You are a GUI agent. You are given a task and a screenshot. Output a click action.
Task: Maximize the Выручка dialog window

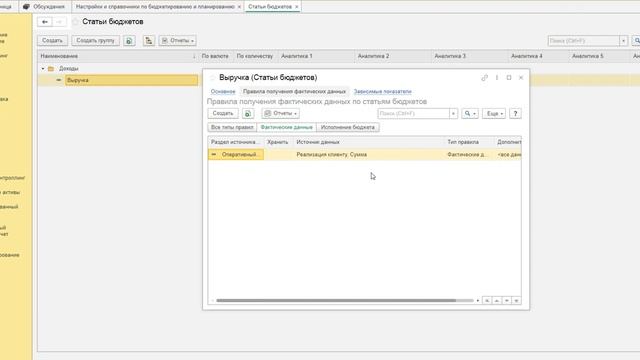point(509,78)
